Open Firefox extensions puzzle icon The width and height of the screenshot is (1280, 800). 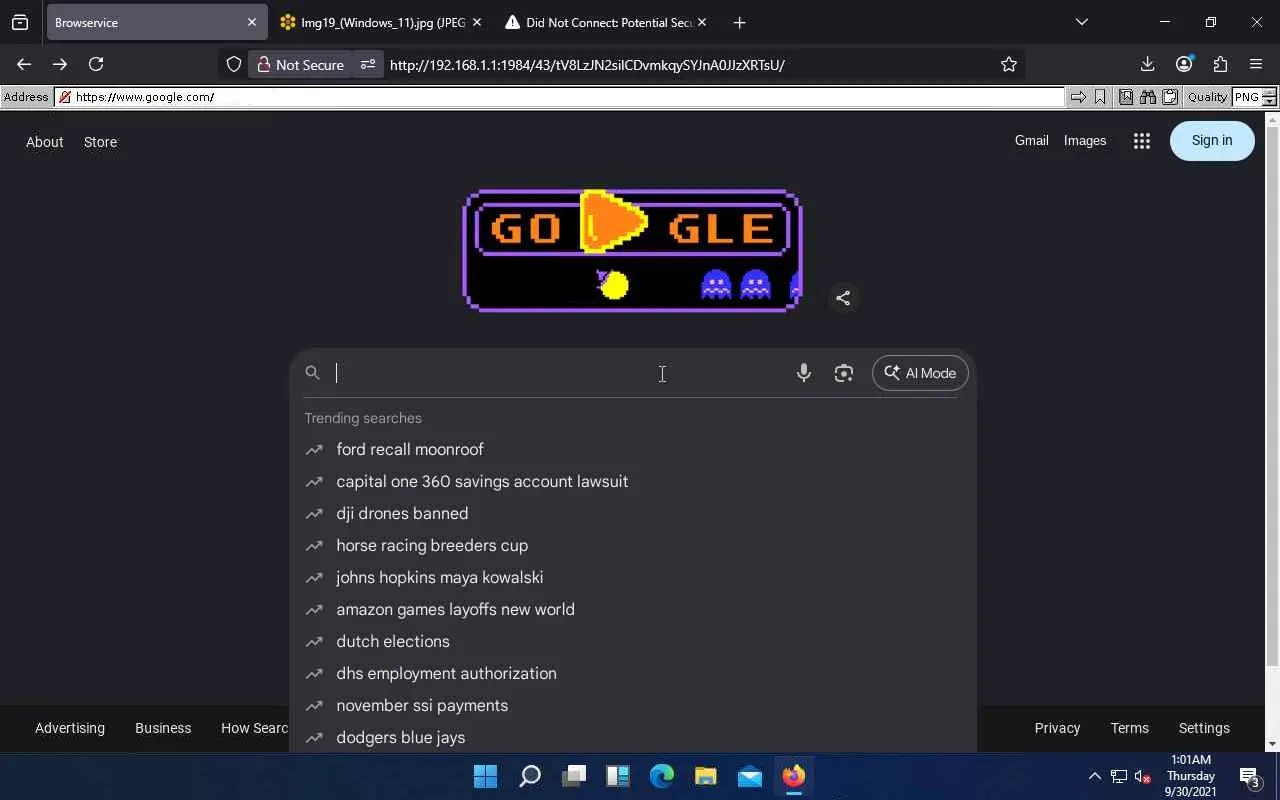tap(1220, 64)
